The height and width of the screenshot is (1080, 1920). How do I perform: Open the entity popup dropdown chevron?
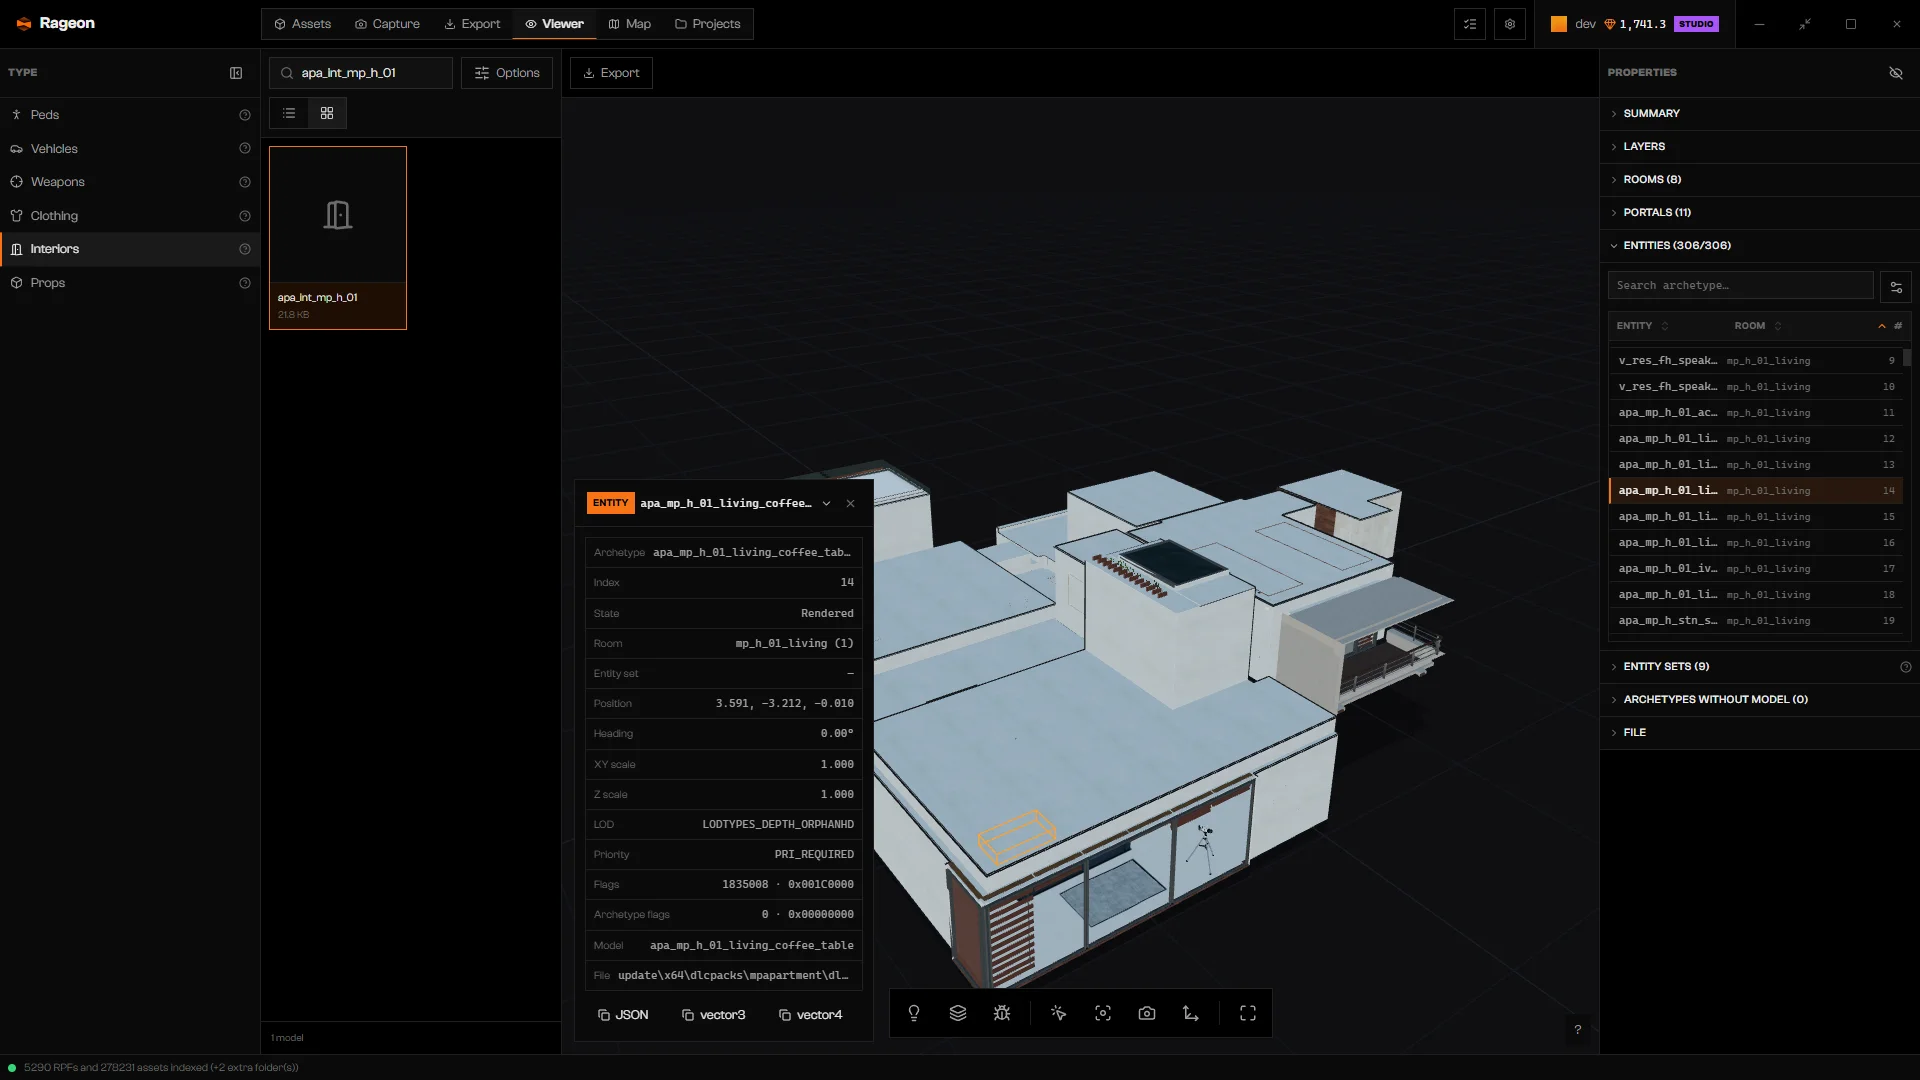(826, 503)
